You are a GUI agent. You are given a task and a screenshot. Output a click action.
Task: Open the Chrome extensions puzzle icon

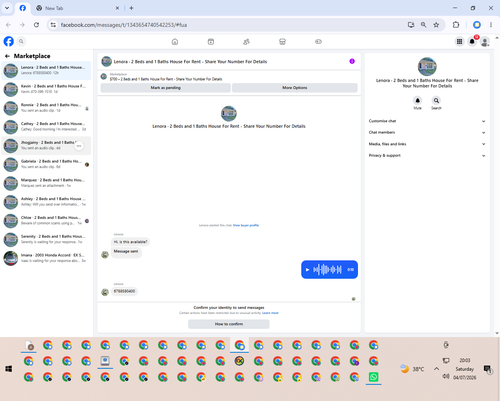point(456,25)
